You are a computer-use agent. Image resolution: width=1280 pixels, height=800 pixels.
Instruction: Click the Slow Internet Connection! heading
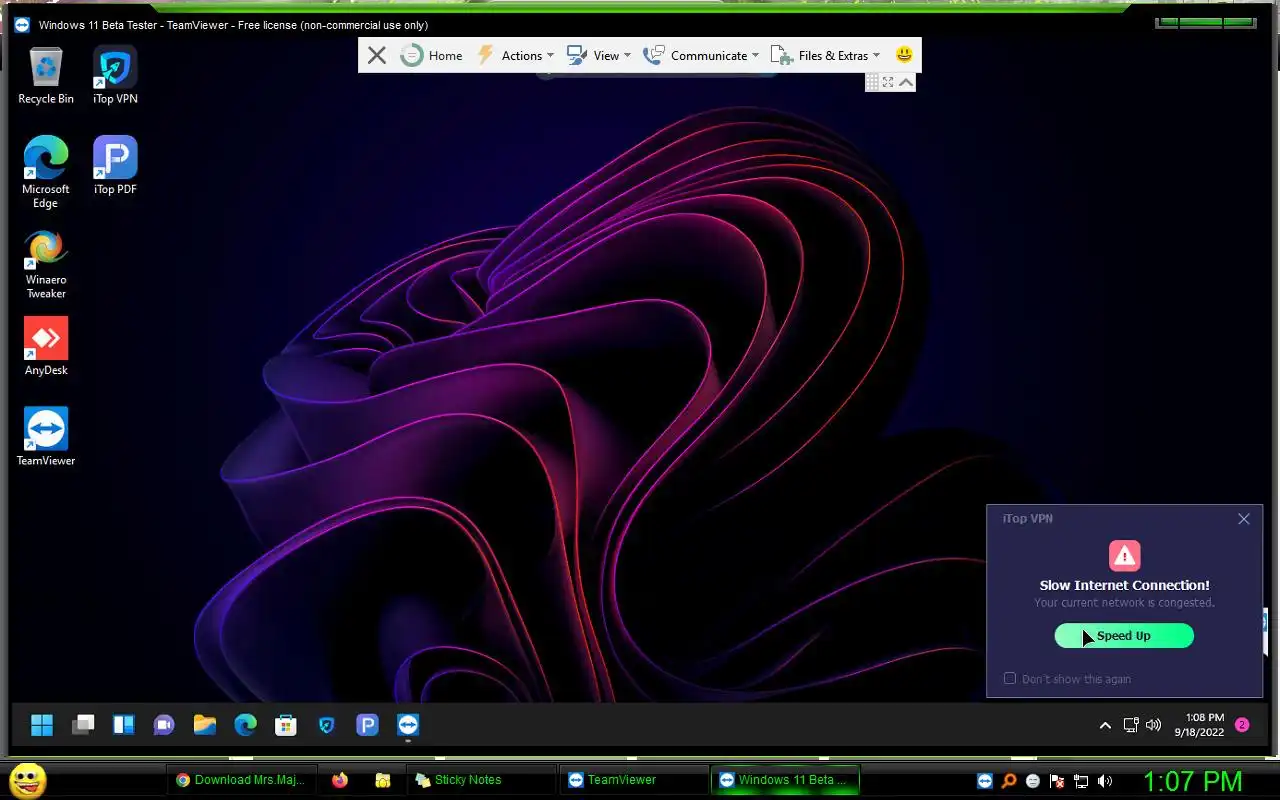pos(1124,585)
